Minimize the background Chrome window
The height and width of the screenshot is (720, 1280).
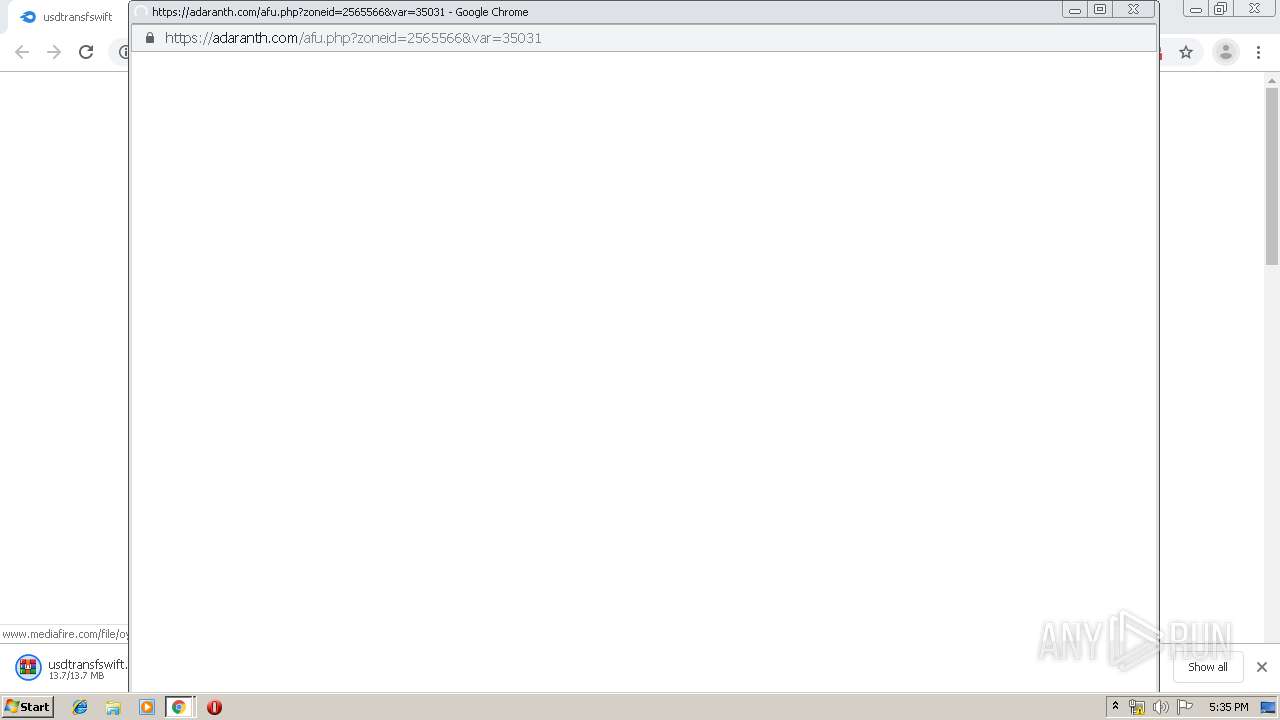[x=1196, y=9]
